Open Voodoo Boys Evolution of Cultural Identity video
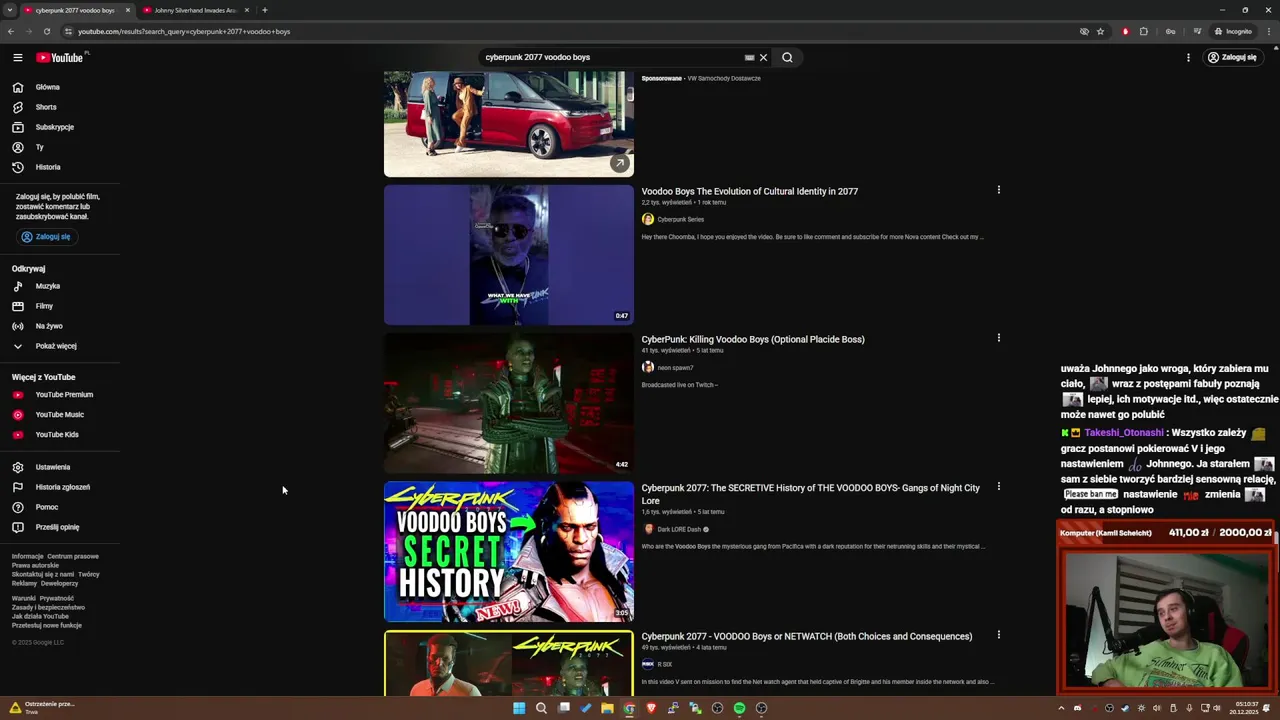 pos(749,191)
